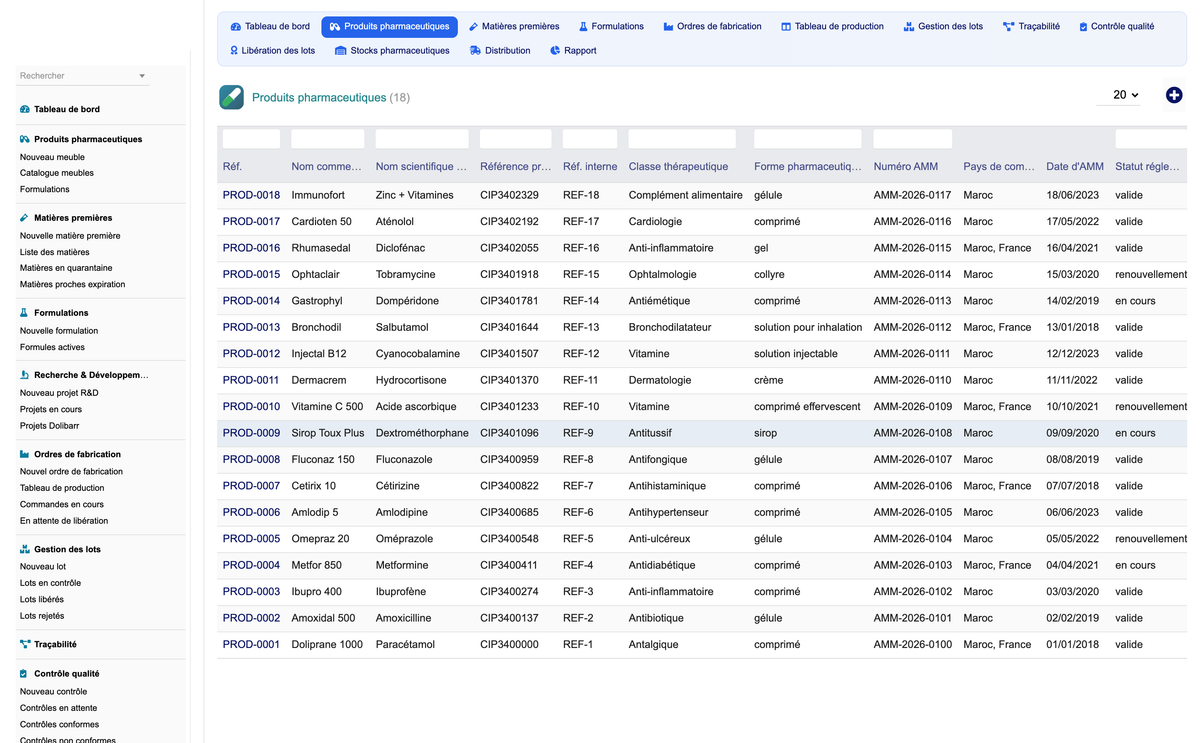Open the Matières premières tab
Viewport: 1200px width, 743px height.
point(514,27)
